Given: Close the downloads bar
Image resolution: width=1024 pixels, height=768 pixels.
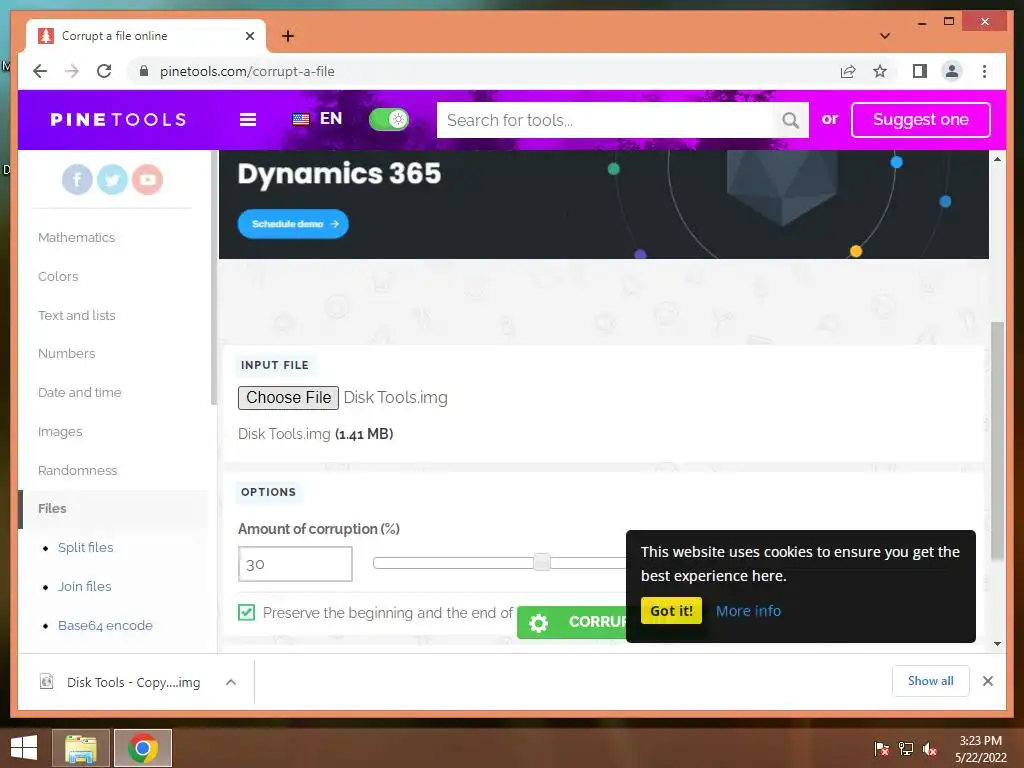Looking at the screenshot, I should click(987, 681).
